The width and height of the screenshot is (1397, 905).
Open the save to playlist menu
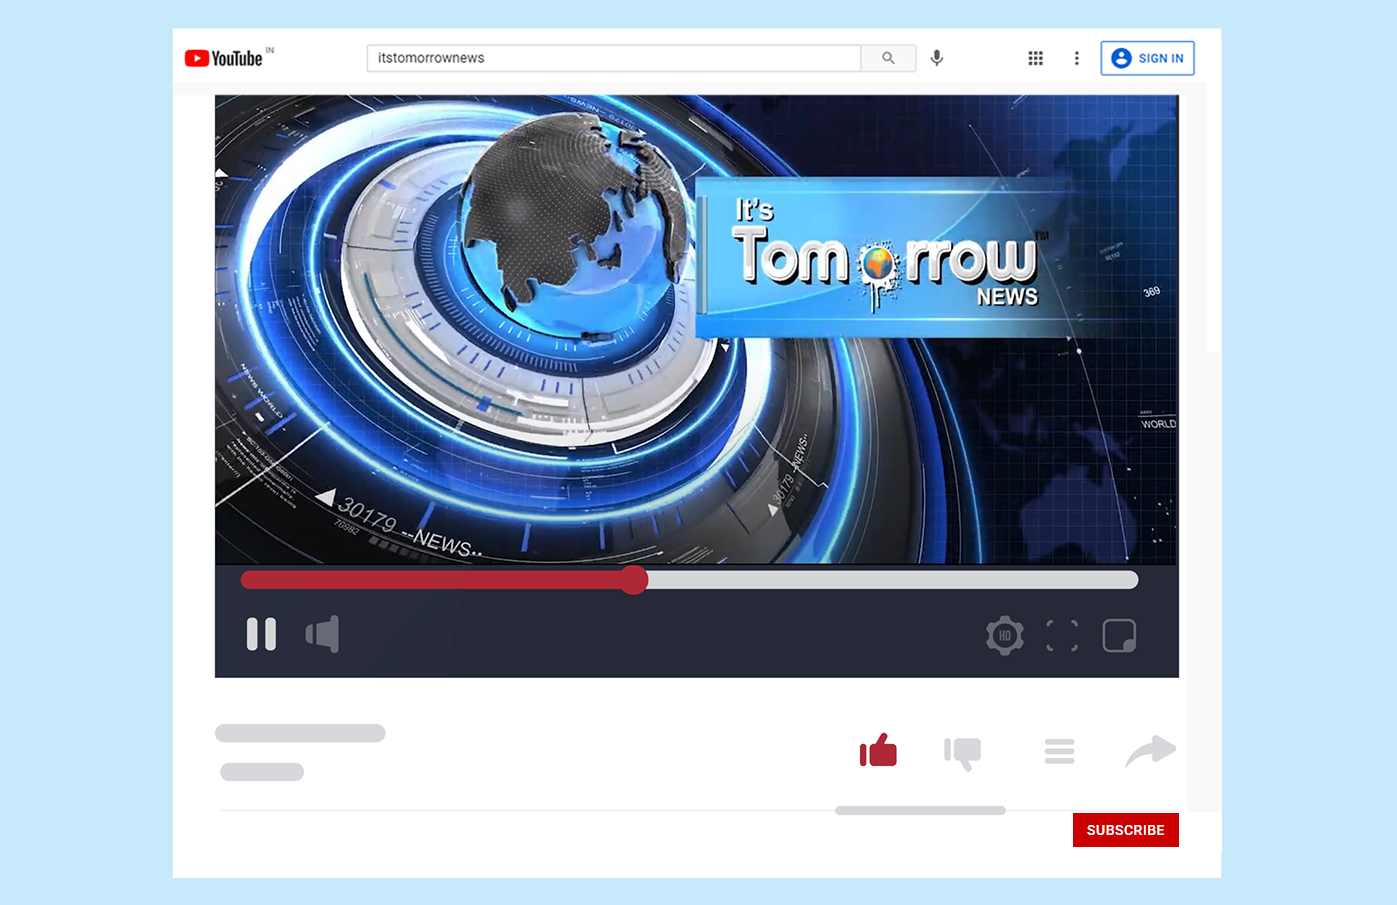coord(1059,751)
